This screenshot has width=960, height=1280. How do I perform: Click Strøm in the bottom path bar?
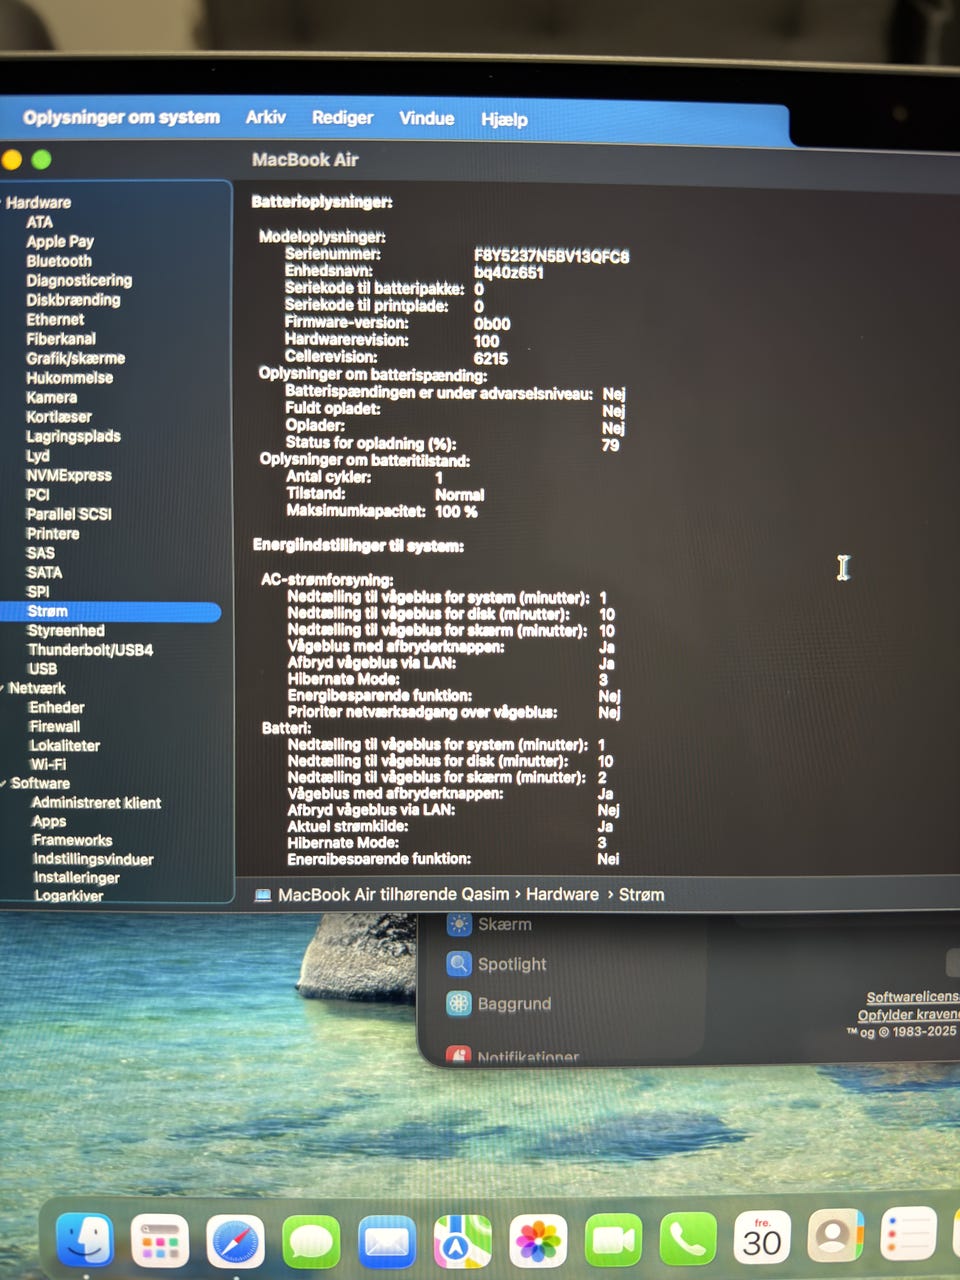[641, 894]
